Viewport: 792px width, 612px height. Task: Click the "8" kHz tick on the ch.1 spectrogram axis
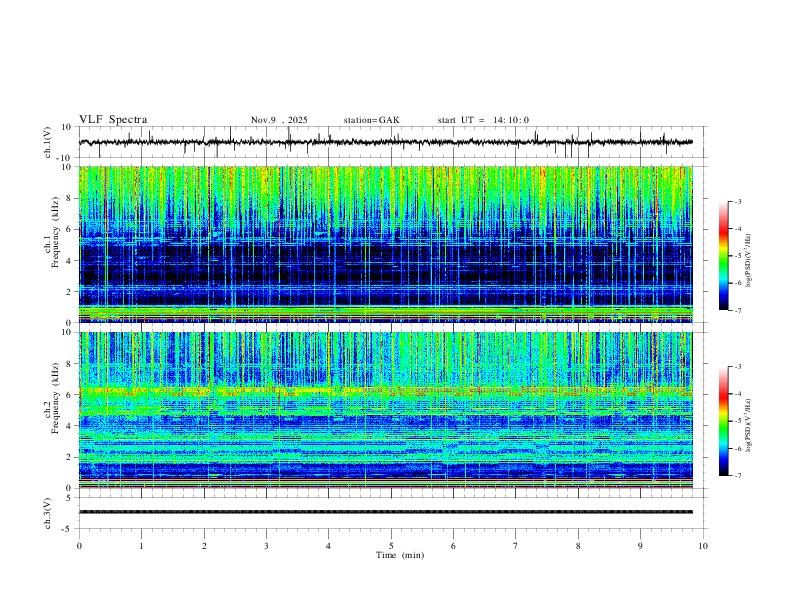(x=69, y=198)
